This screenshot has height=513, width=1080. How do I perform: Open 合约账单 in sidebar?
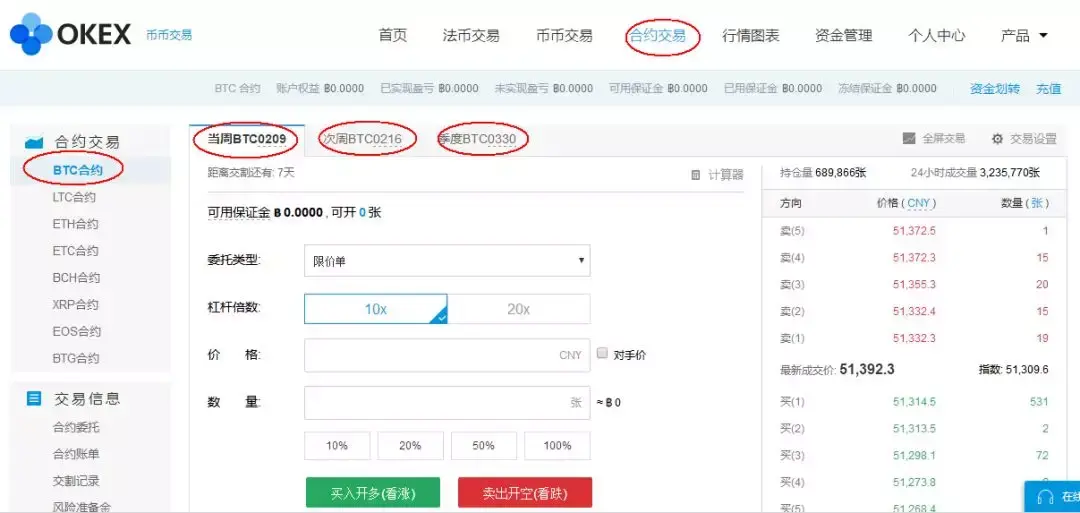pyautogui.click(x=76, y=454)
